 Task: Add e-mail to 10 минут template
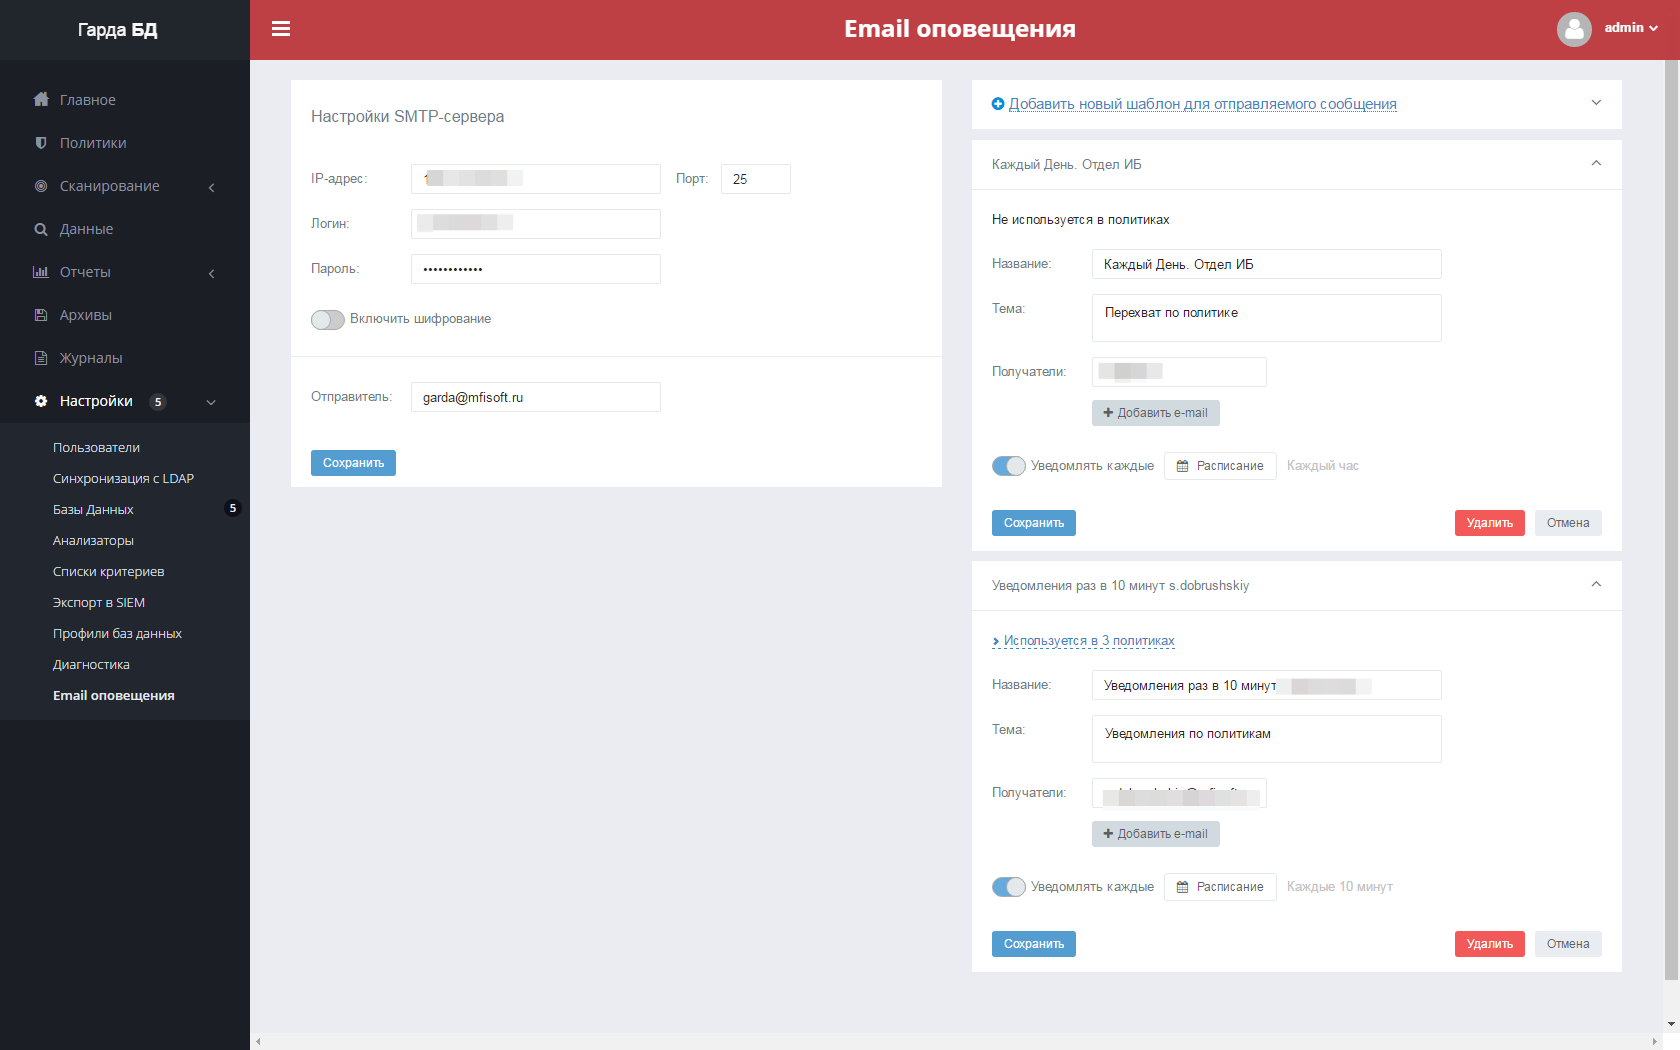pyautogui.click(x=1155, y=834)
